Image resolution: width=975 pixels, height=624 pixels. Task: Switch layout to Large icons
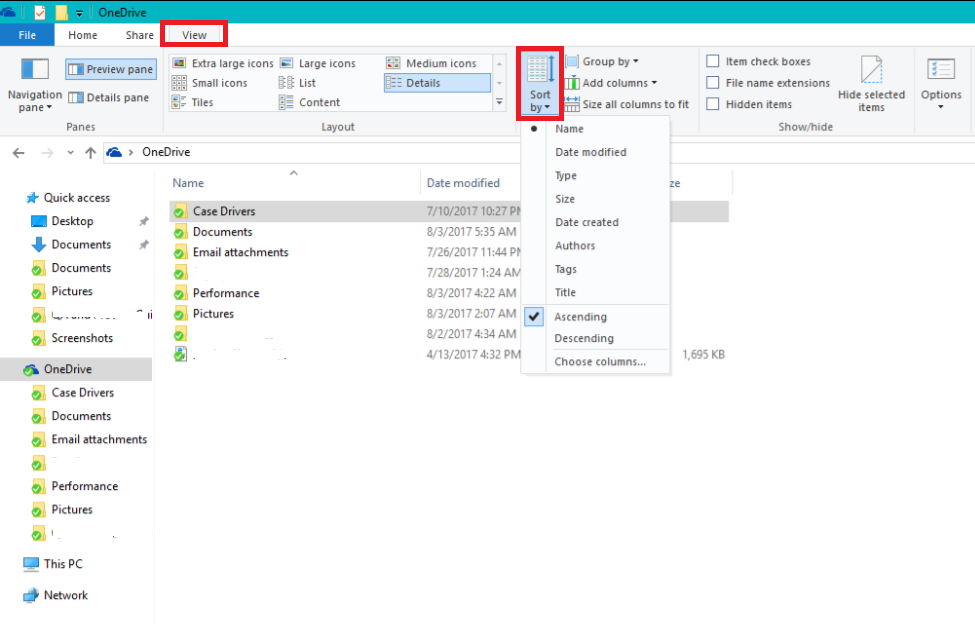coord(322,62)
